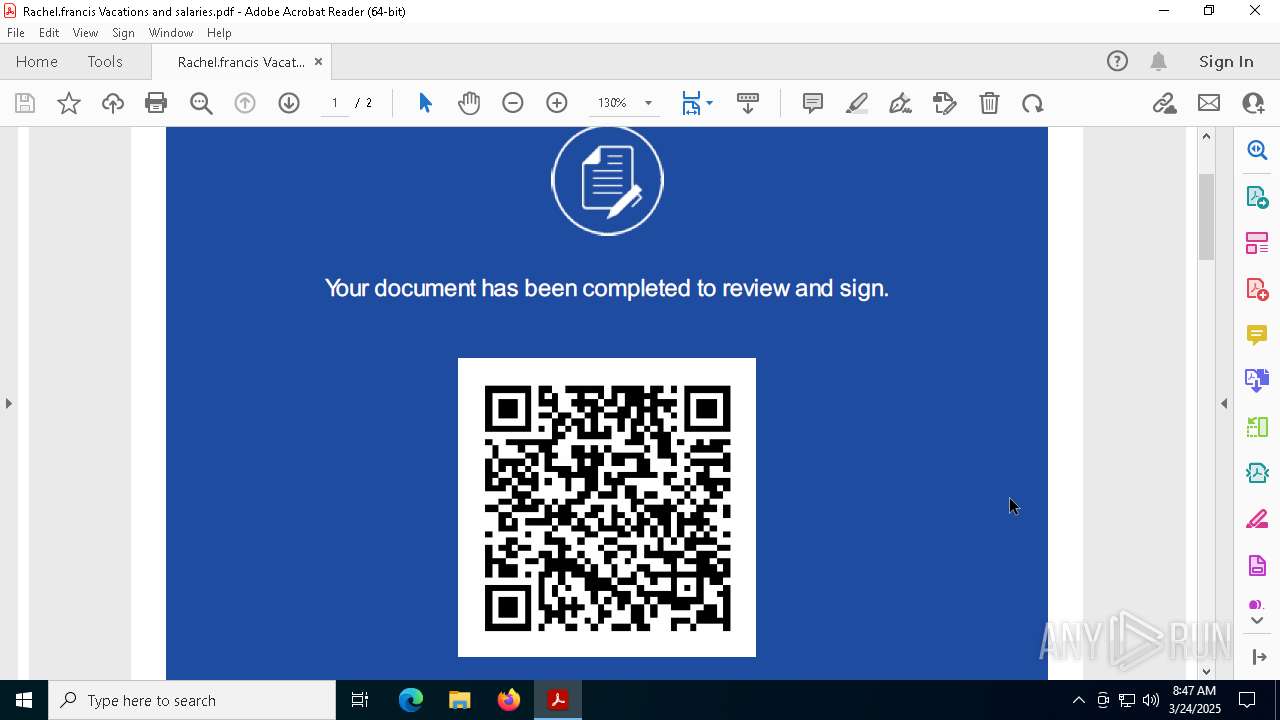The height and width of the screenshot is (720, 1280).
Task: Click the Sign In button
Action: click(x=1226, y=61)
